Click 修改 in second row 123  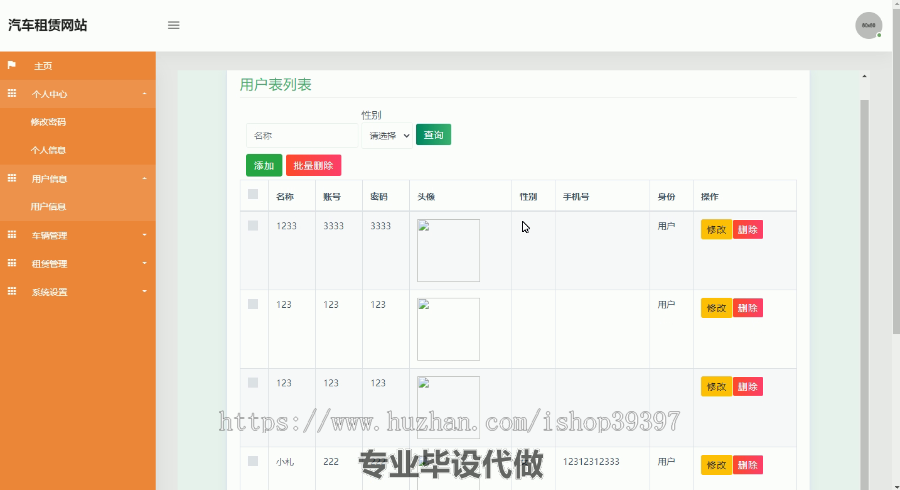[716, 308]
